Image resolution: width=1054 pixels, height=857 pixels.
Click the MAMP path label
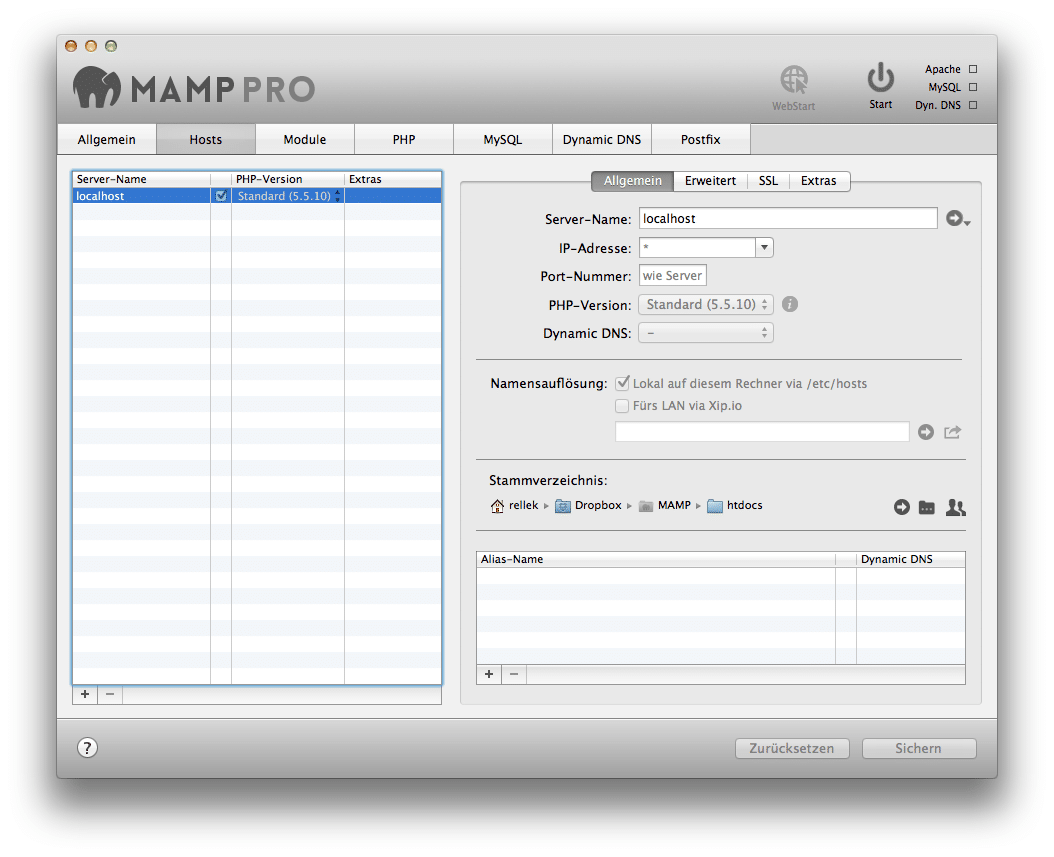(674, 505)
